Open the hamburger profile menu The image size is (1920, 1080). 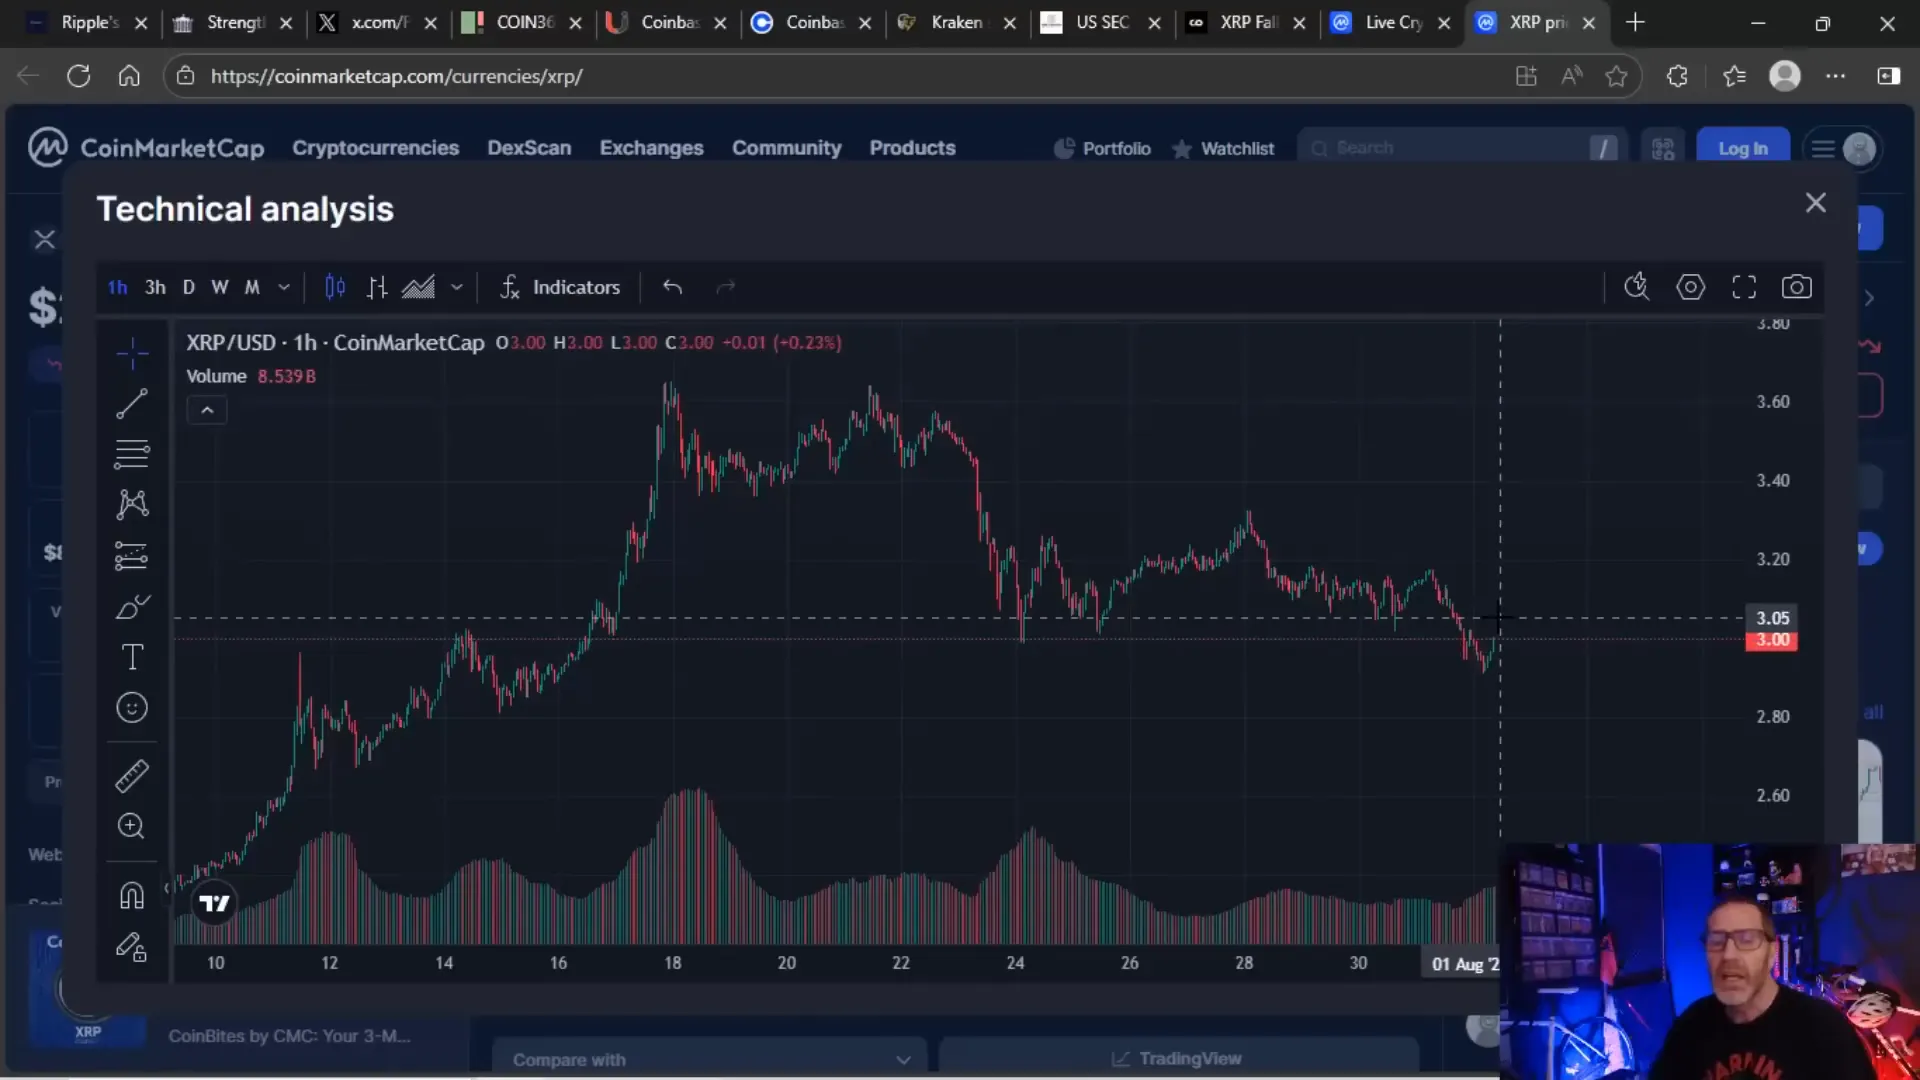point(1842,149)
